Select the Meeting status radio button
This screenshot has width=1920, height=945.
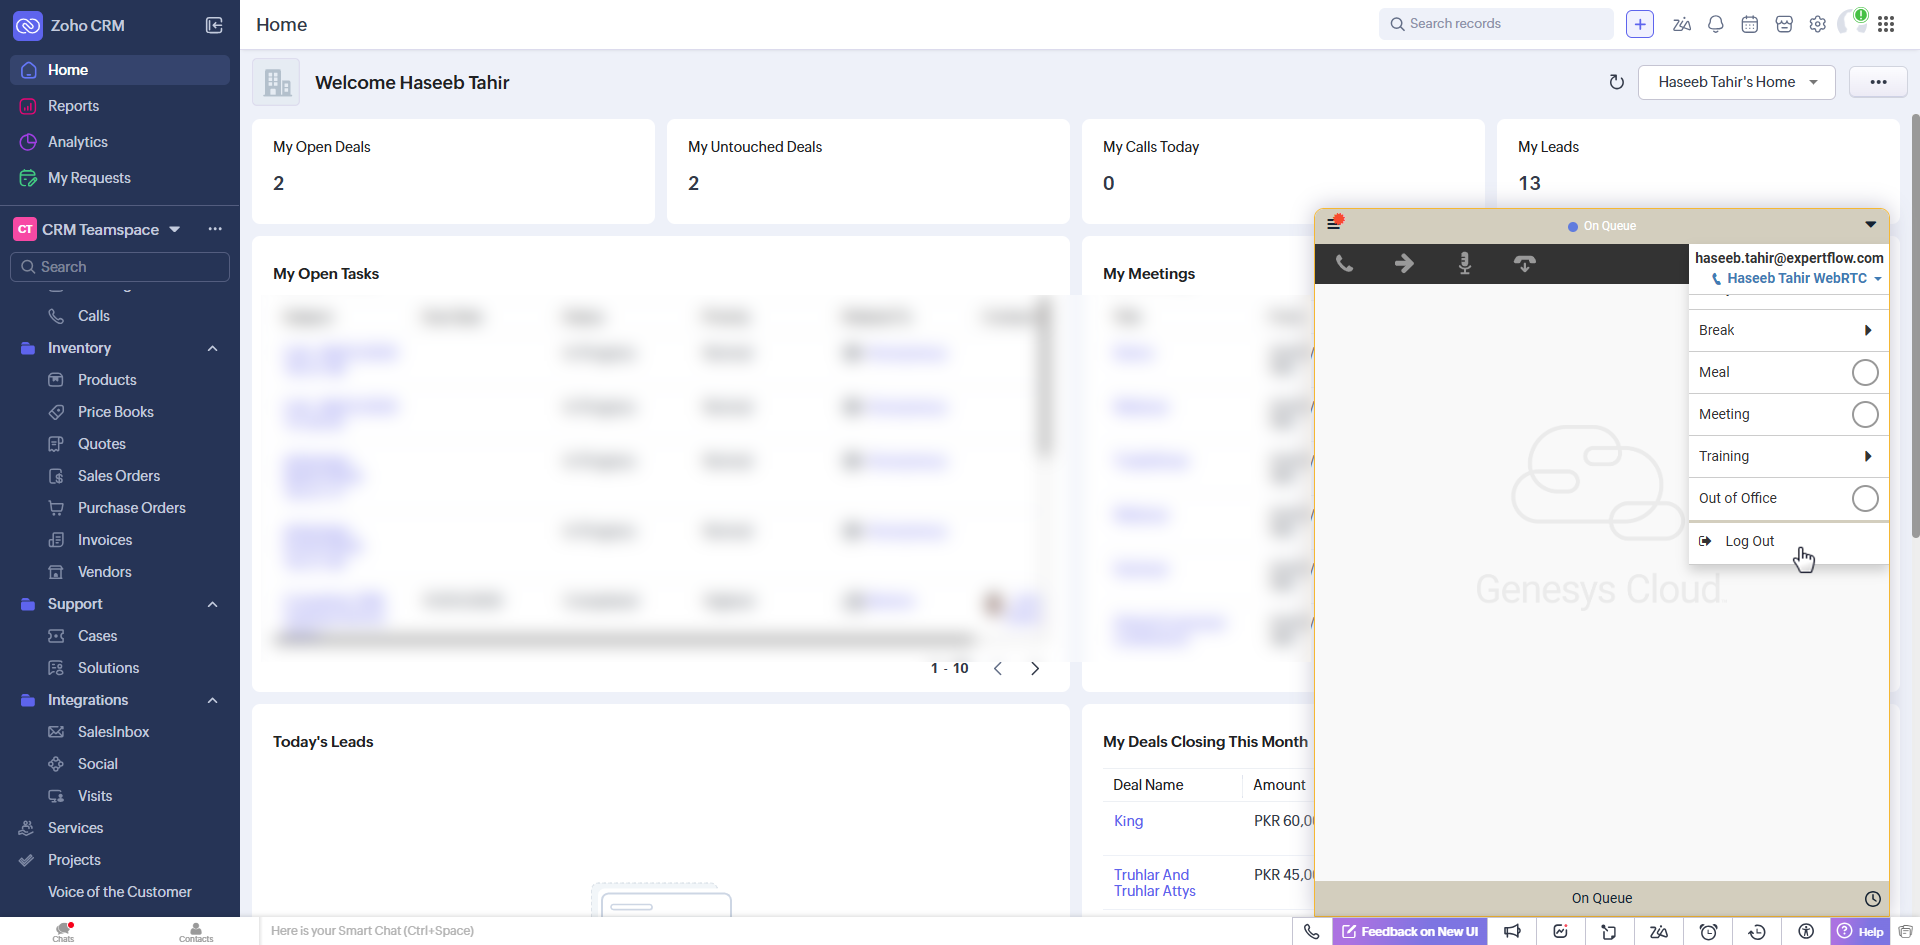click(x=1864, y=415)
